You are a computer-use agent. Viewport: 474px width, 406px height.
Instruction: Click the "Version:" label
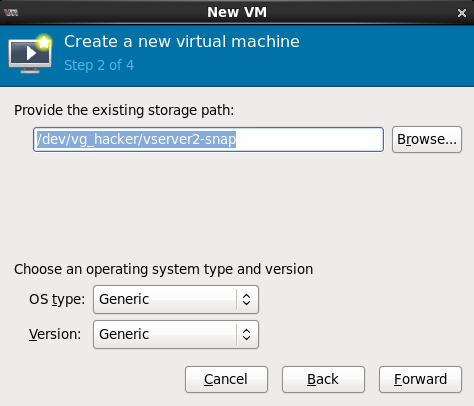click(55, 334)
